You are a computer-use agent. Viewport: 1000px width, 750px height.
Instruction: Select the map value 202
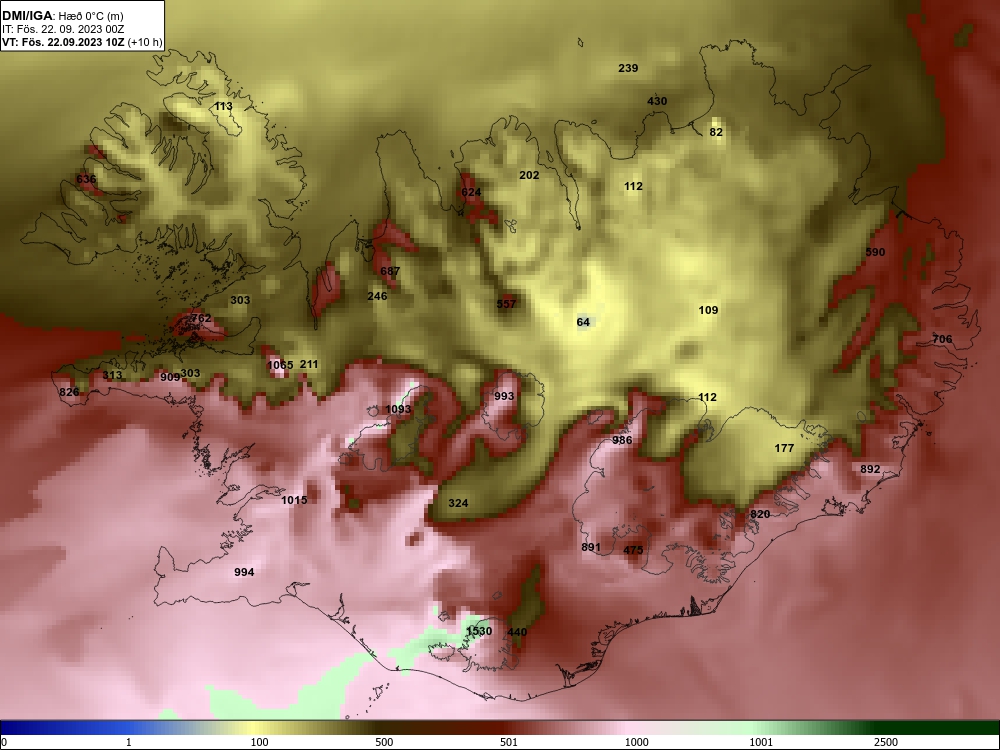tap(529, 175)
